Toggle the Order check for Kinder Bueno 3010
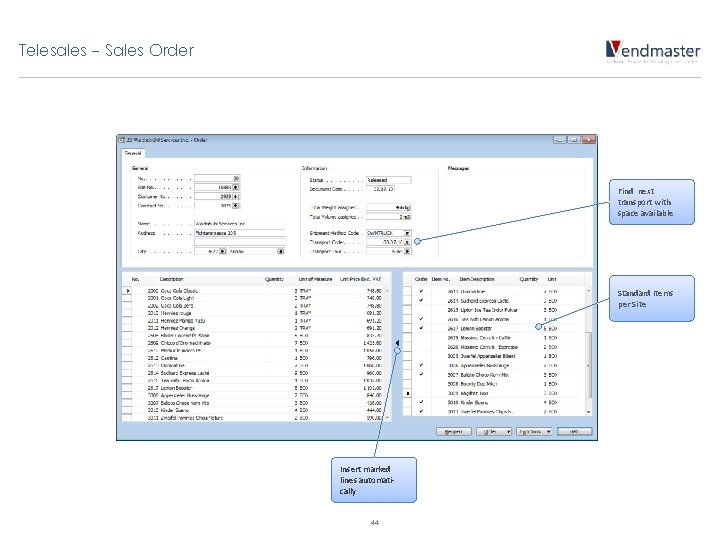The width and height of the screenshot is (720, 540). click(421, 402)
